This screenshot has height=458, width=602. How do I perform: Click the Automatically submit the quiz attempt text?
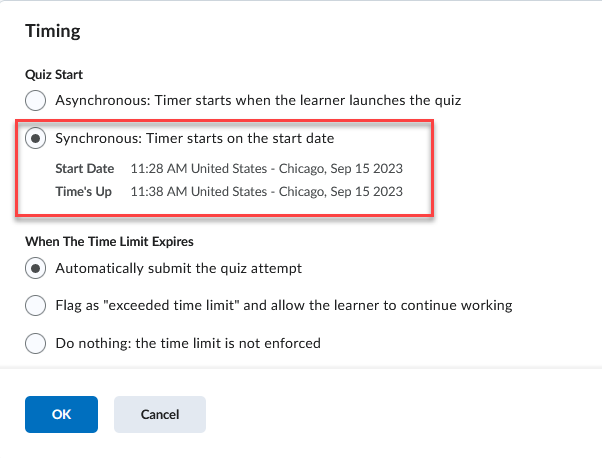[x=179, y=268]
